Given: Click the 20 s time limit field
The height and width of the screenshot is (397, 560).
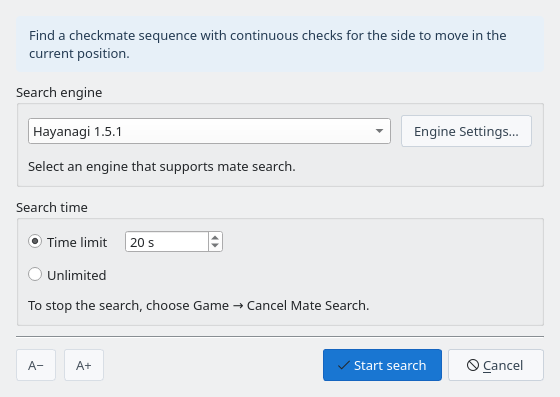Looking at the screenshot, I should pos(167,242).
